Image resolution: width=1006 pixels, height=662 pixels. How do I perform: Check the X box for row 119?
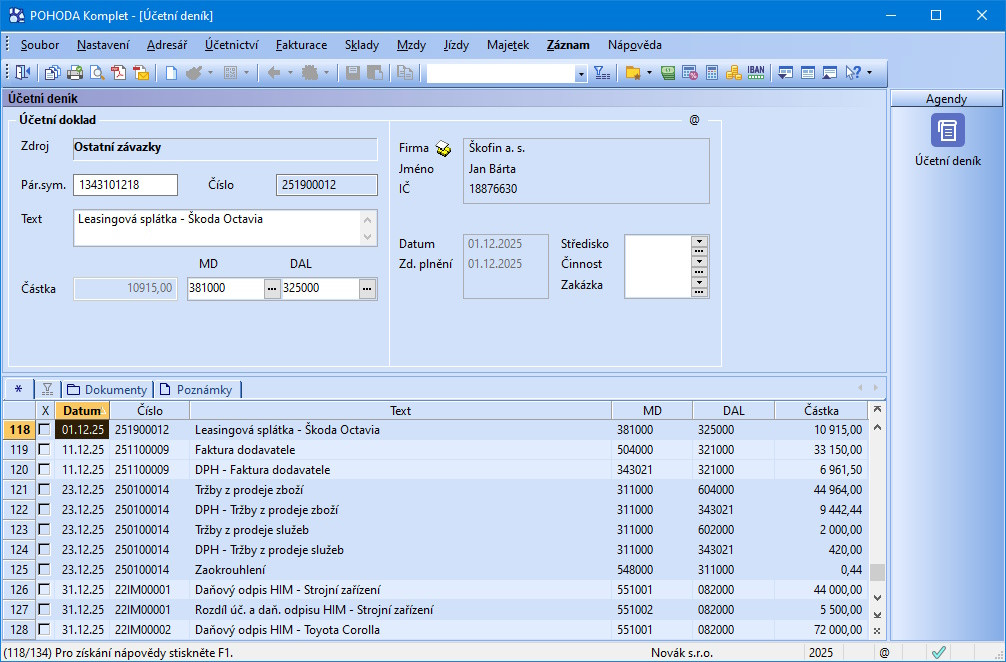[44, 450]
